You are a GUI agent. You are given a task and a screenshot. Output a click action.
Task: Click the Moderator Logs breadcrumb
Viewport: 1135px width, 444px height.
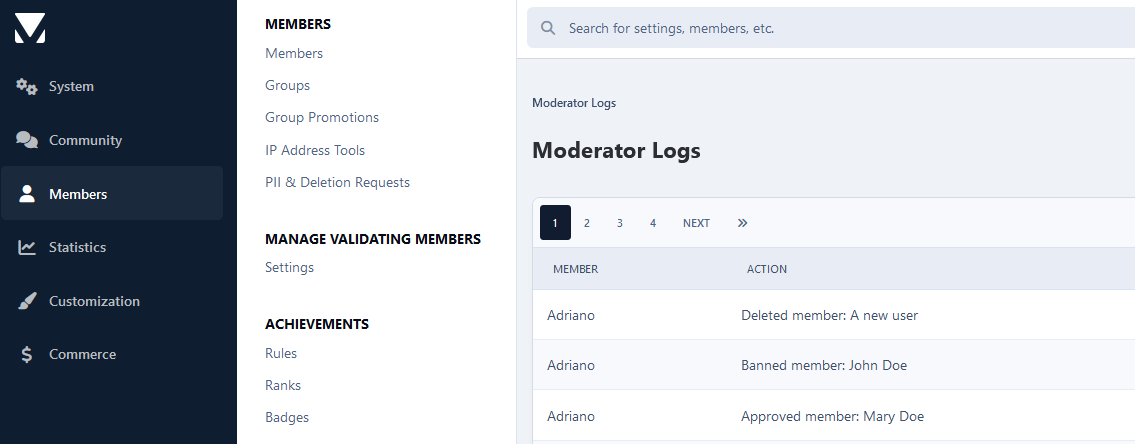(574, 103)
